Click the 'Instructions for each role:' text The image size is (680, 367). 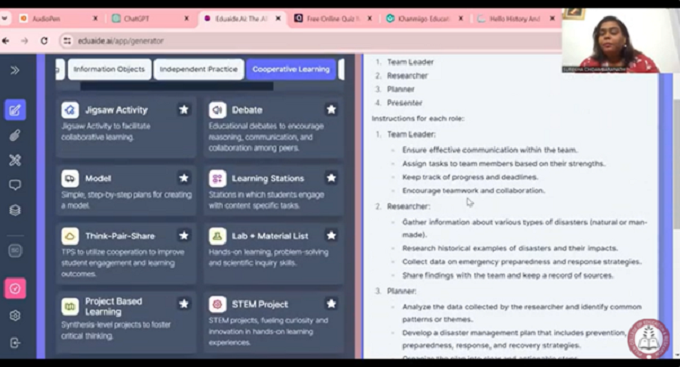[x=418, y=118]
